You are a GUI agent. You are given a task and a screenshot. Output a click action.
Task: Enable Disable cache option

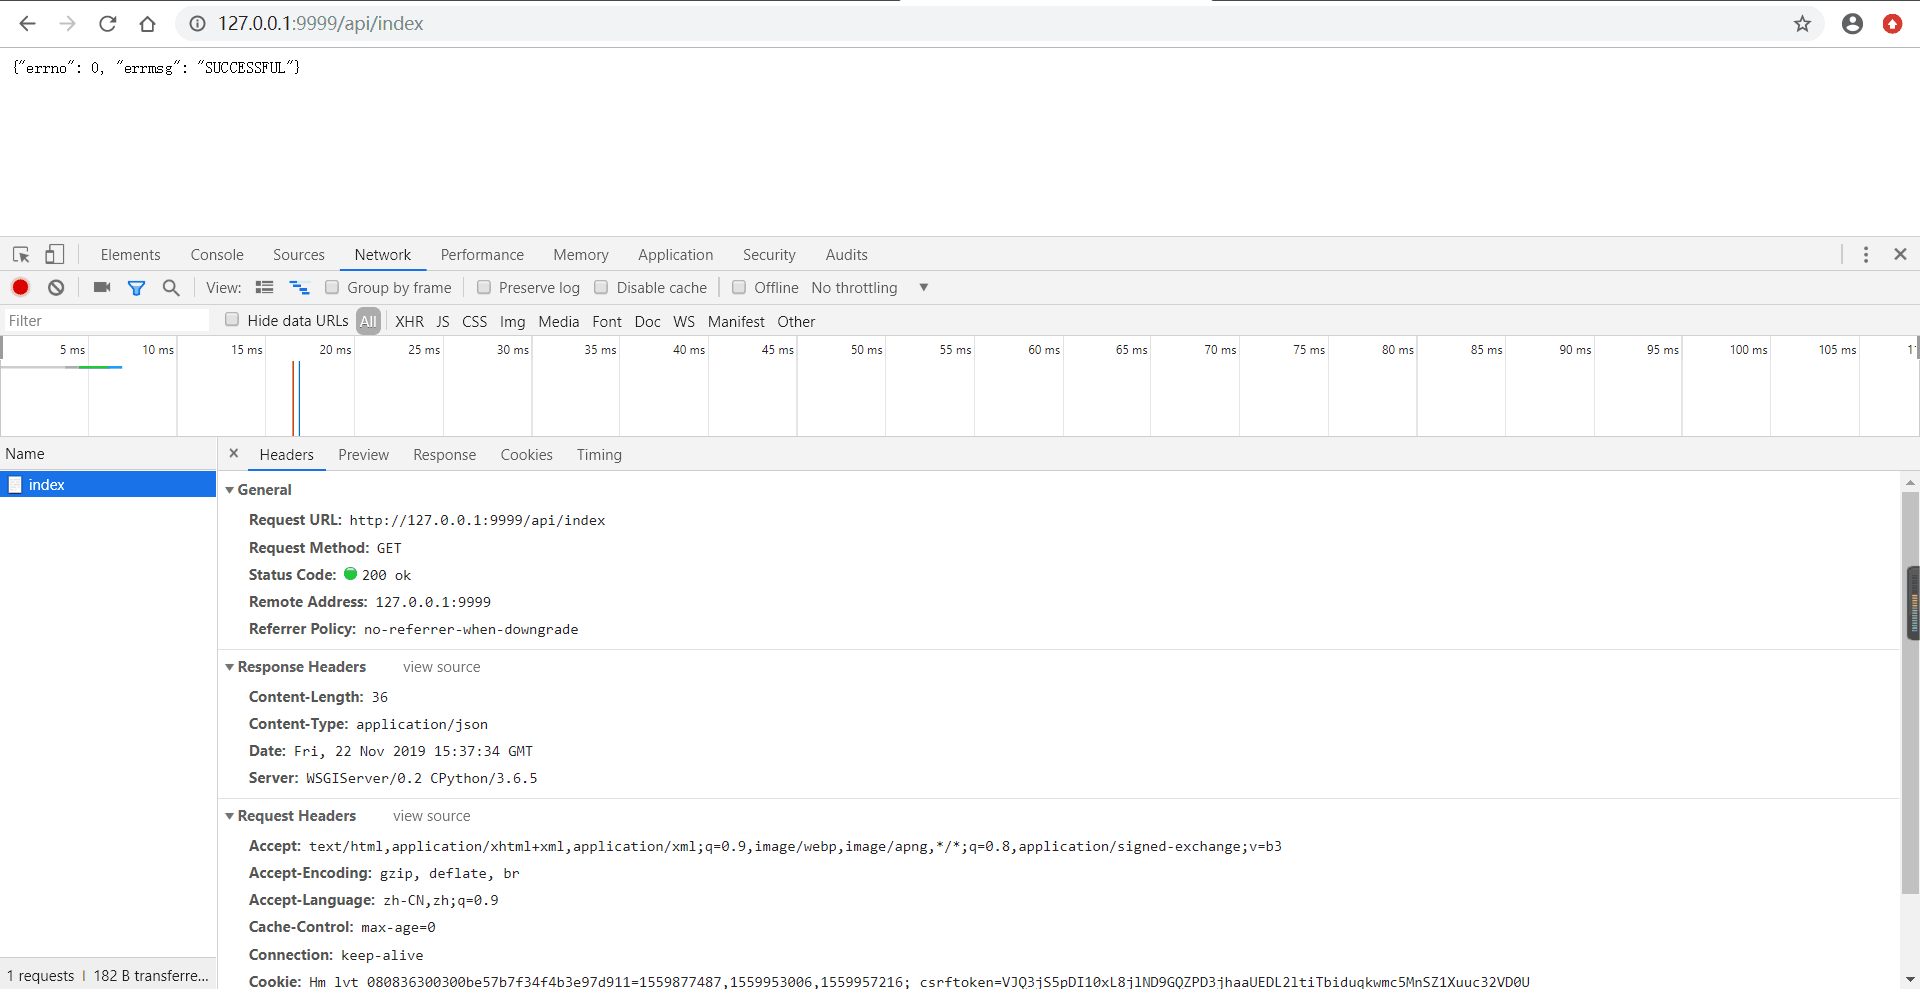(601, 288)
